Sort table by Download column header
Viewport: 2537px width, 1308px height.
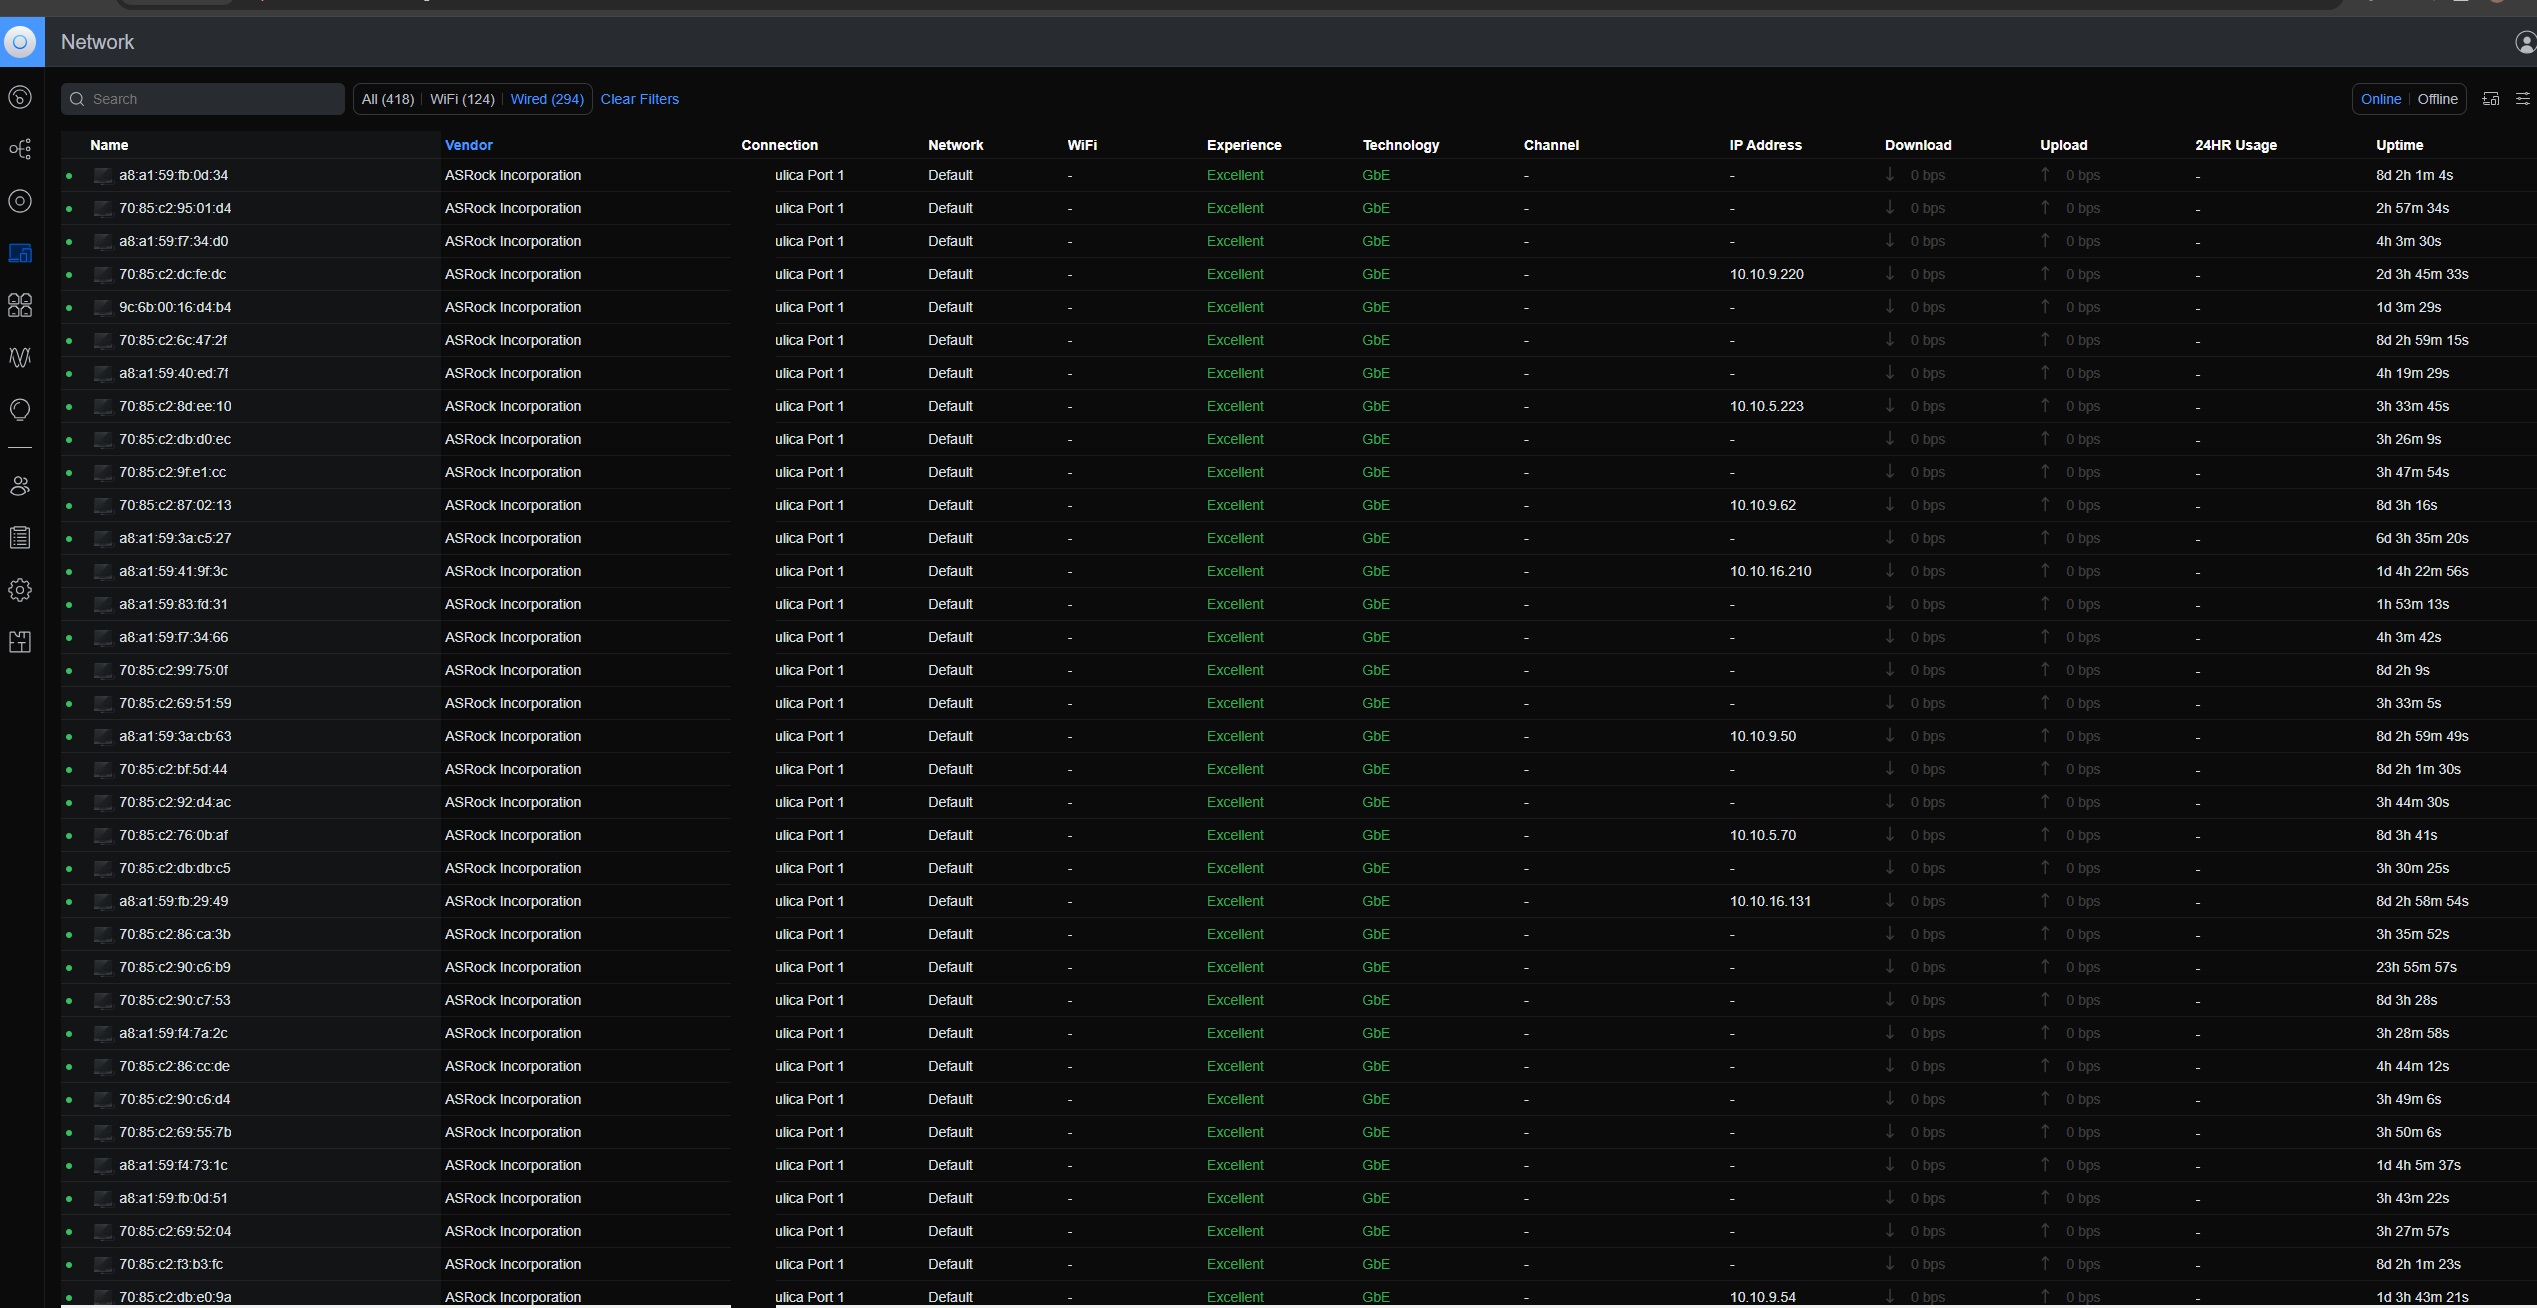click(1917, 145)
